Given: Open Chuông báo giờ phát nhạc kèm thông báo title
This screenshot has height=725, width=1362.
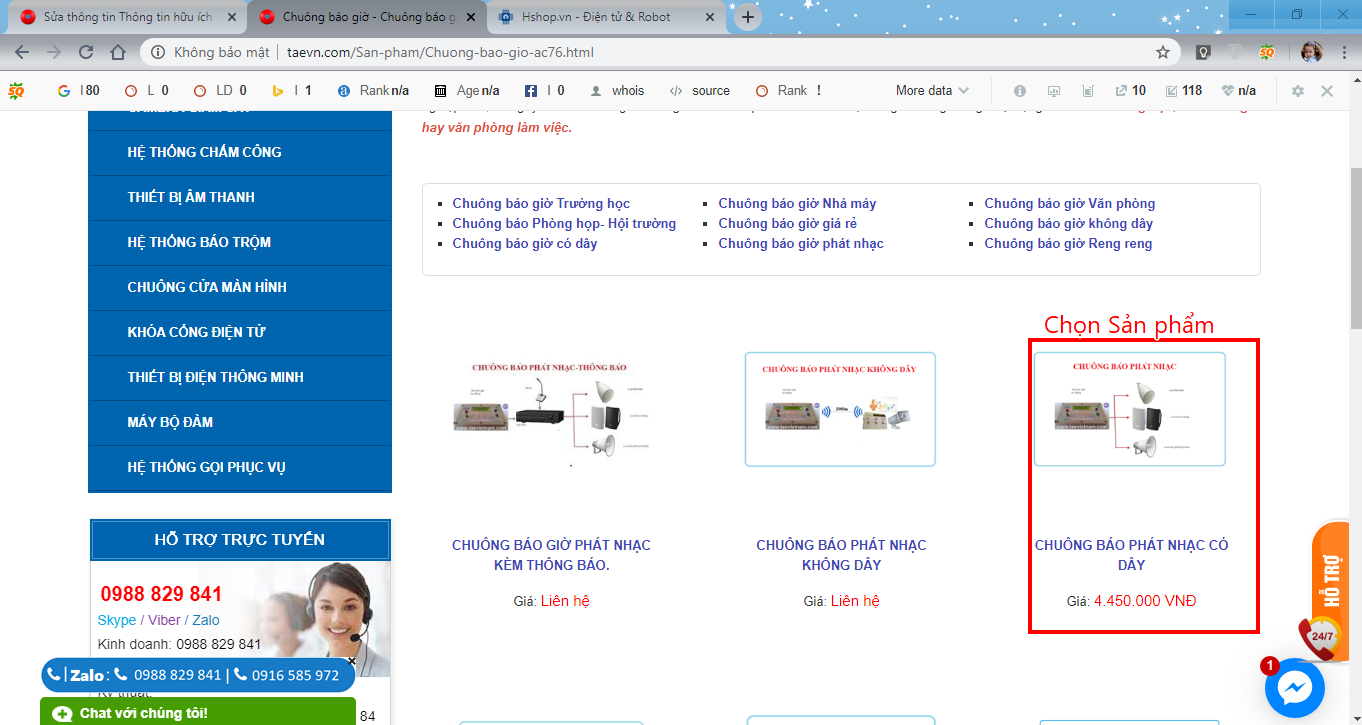Looking at the screenshot, I should point(552,555).
